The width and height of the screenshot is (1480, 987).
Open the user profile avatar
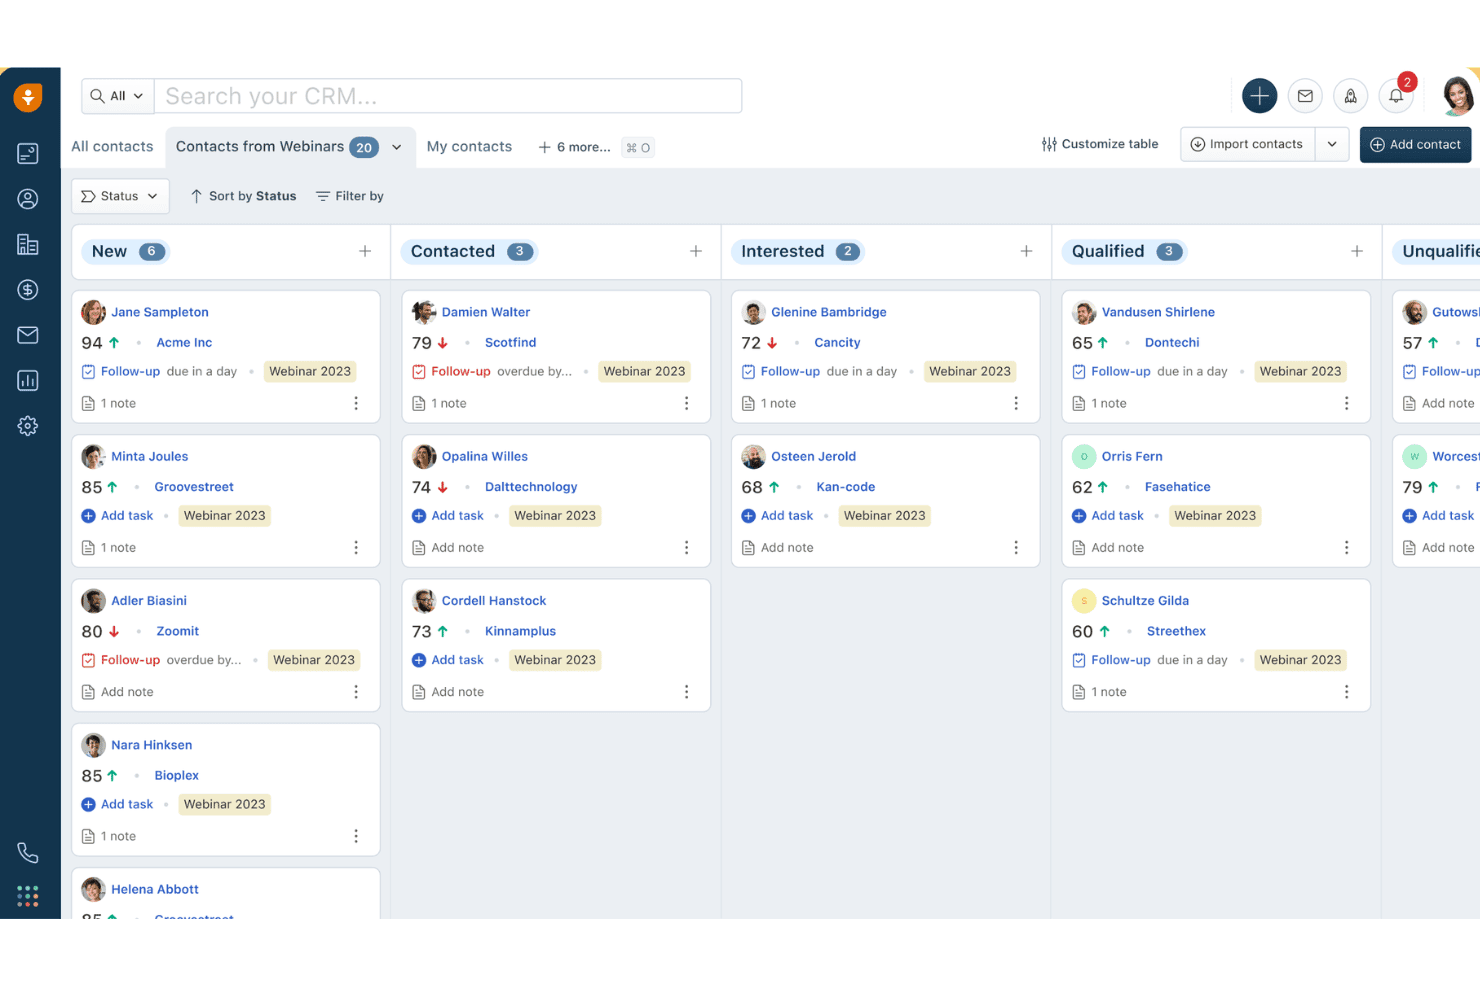[1457, 95]
